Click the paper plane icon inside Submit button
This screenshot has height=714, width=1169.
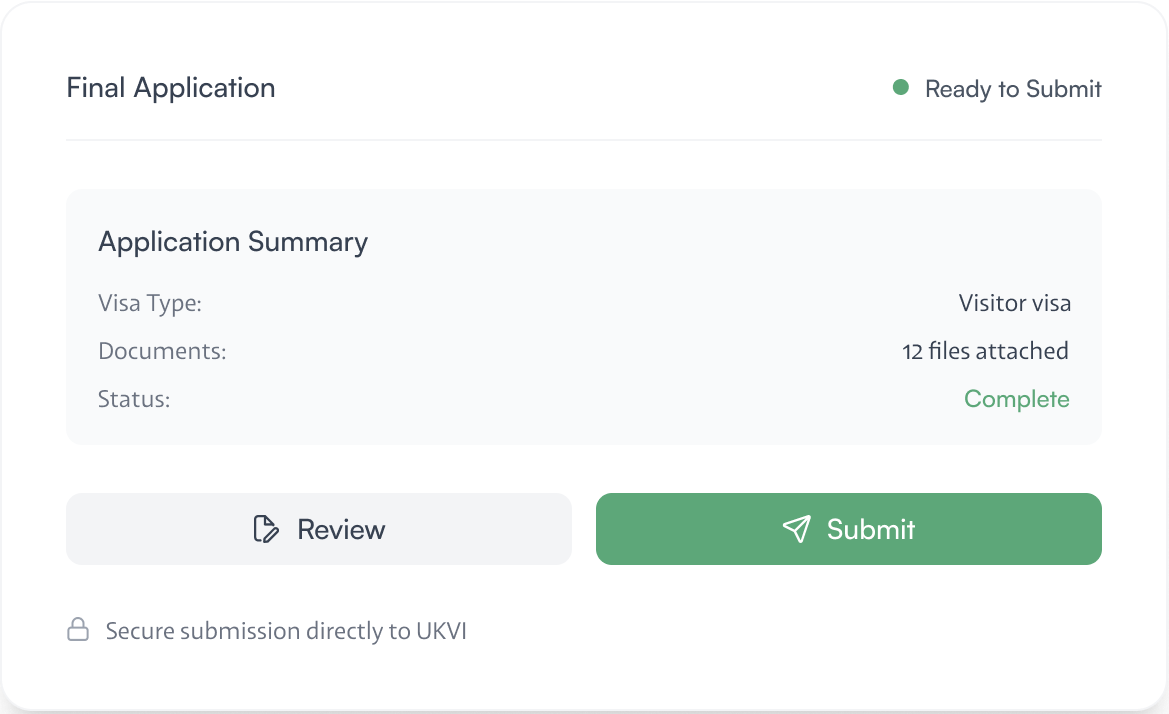click(795, 529)
